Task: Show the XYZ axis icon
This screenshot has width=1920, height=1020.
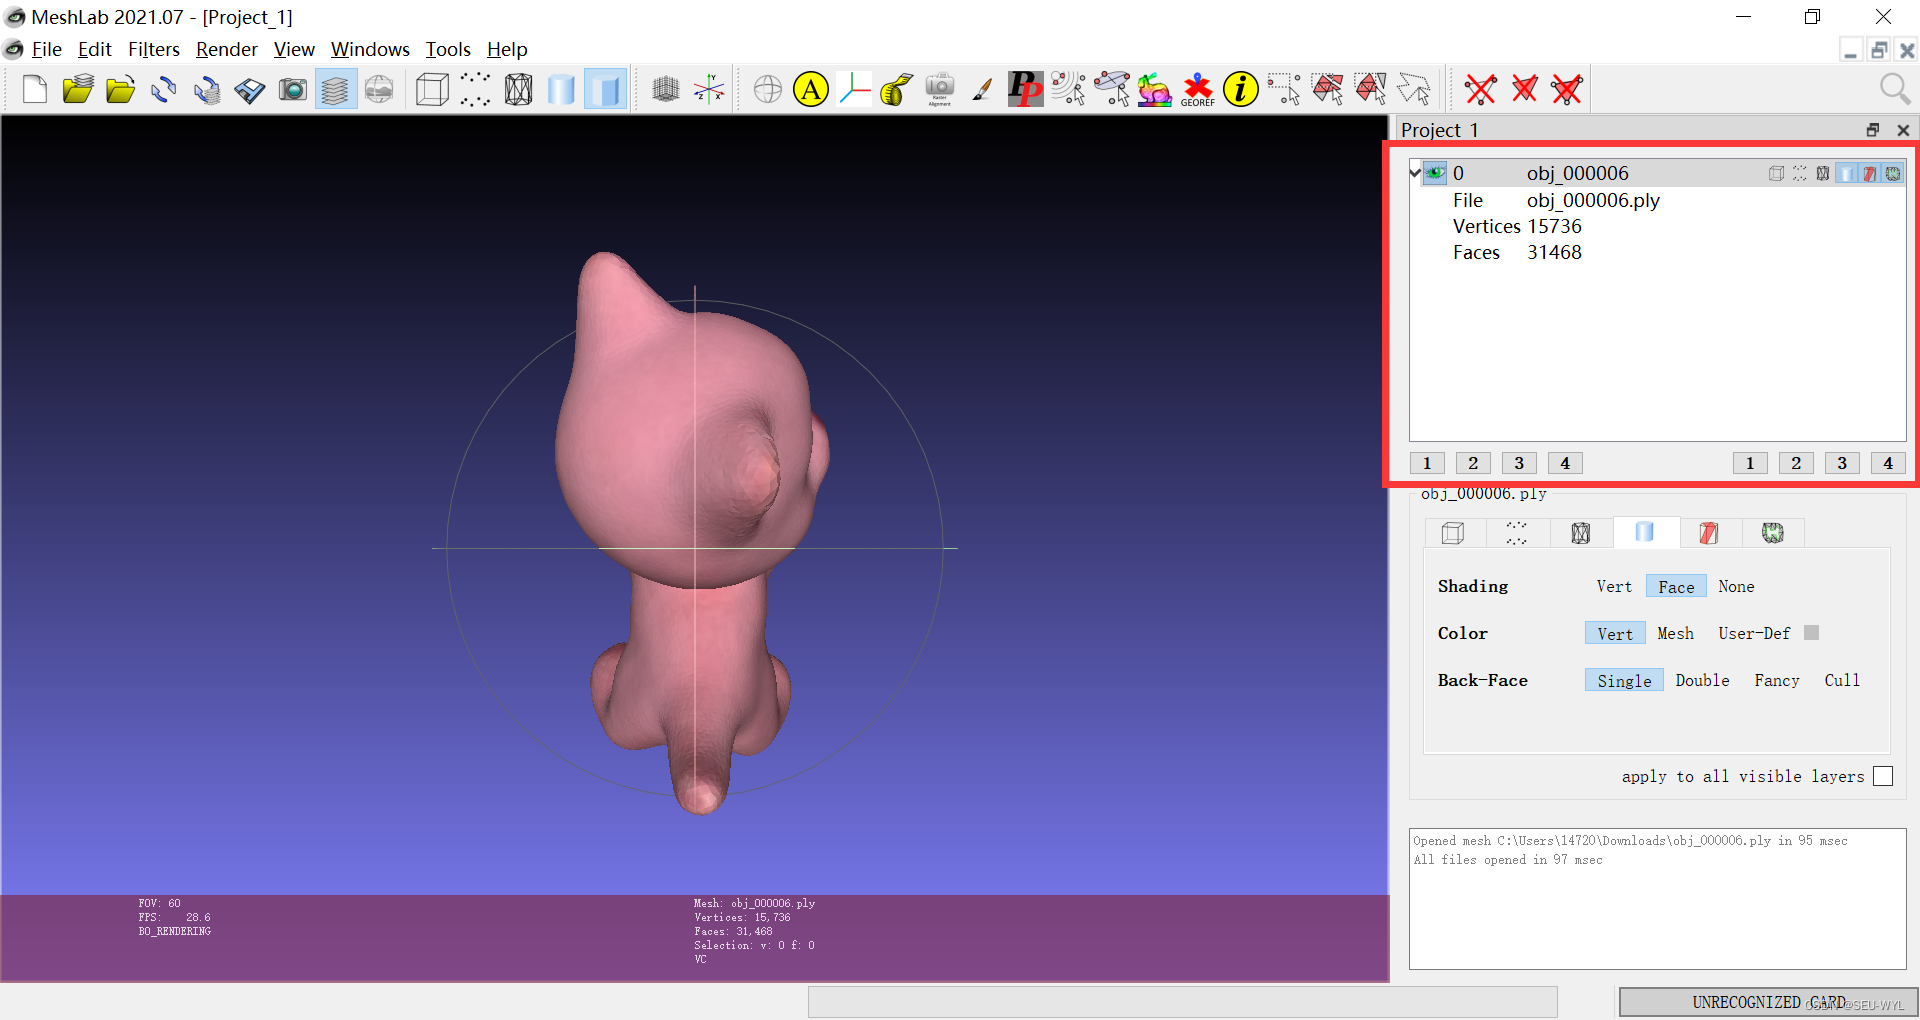Action: click(x=709, y=90)
